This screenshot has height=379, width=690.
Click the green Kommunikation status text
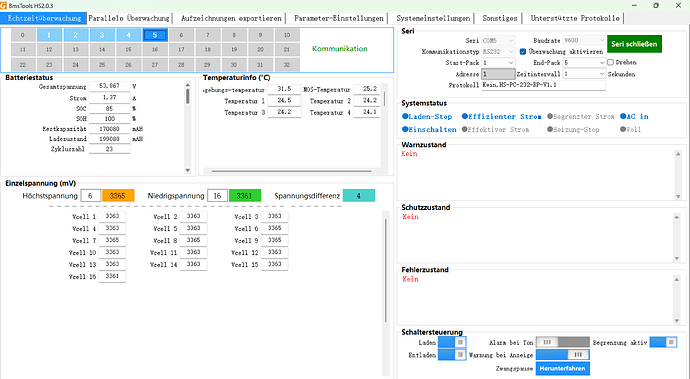click(340, 49)
